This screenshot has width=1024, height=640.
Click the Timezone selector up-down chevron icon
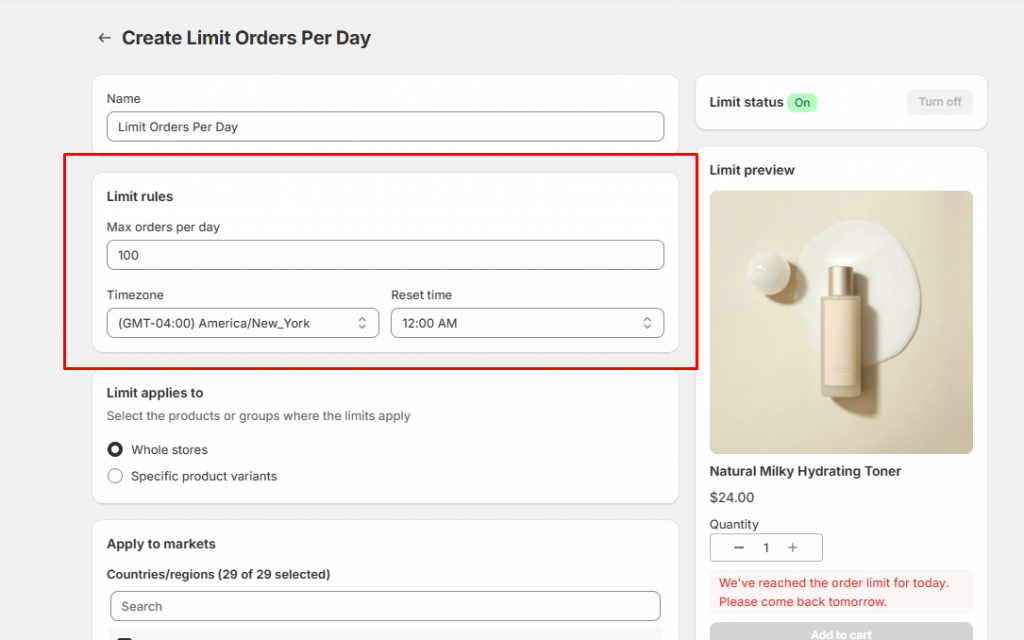pos(362,323)
